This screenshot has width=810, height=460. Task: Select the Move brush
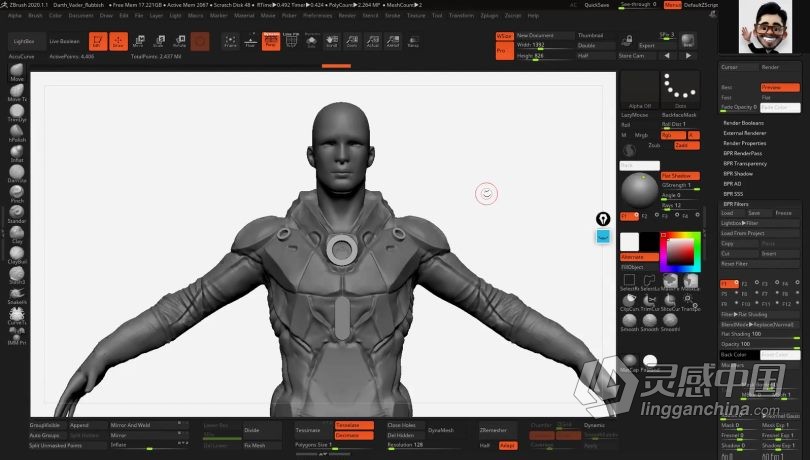17,72
